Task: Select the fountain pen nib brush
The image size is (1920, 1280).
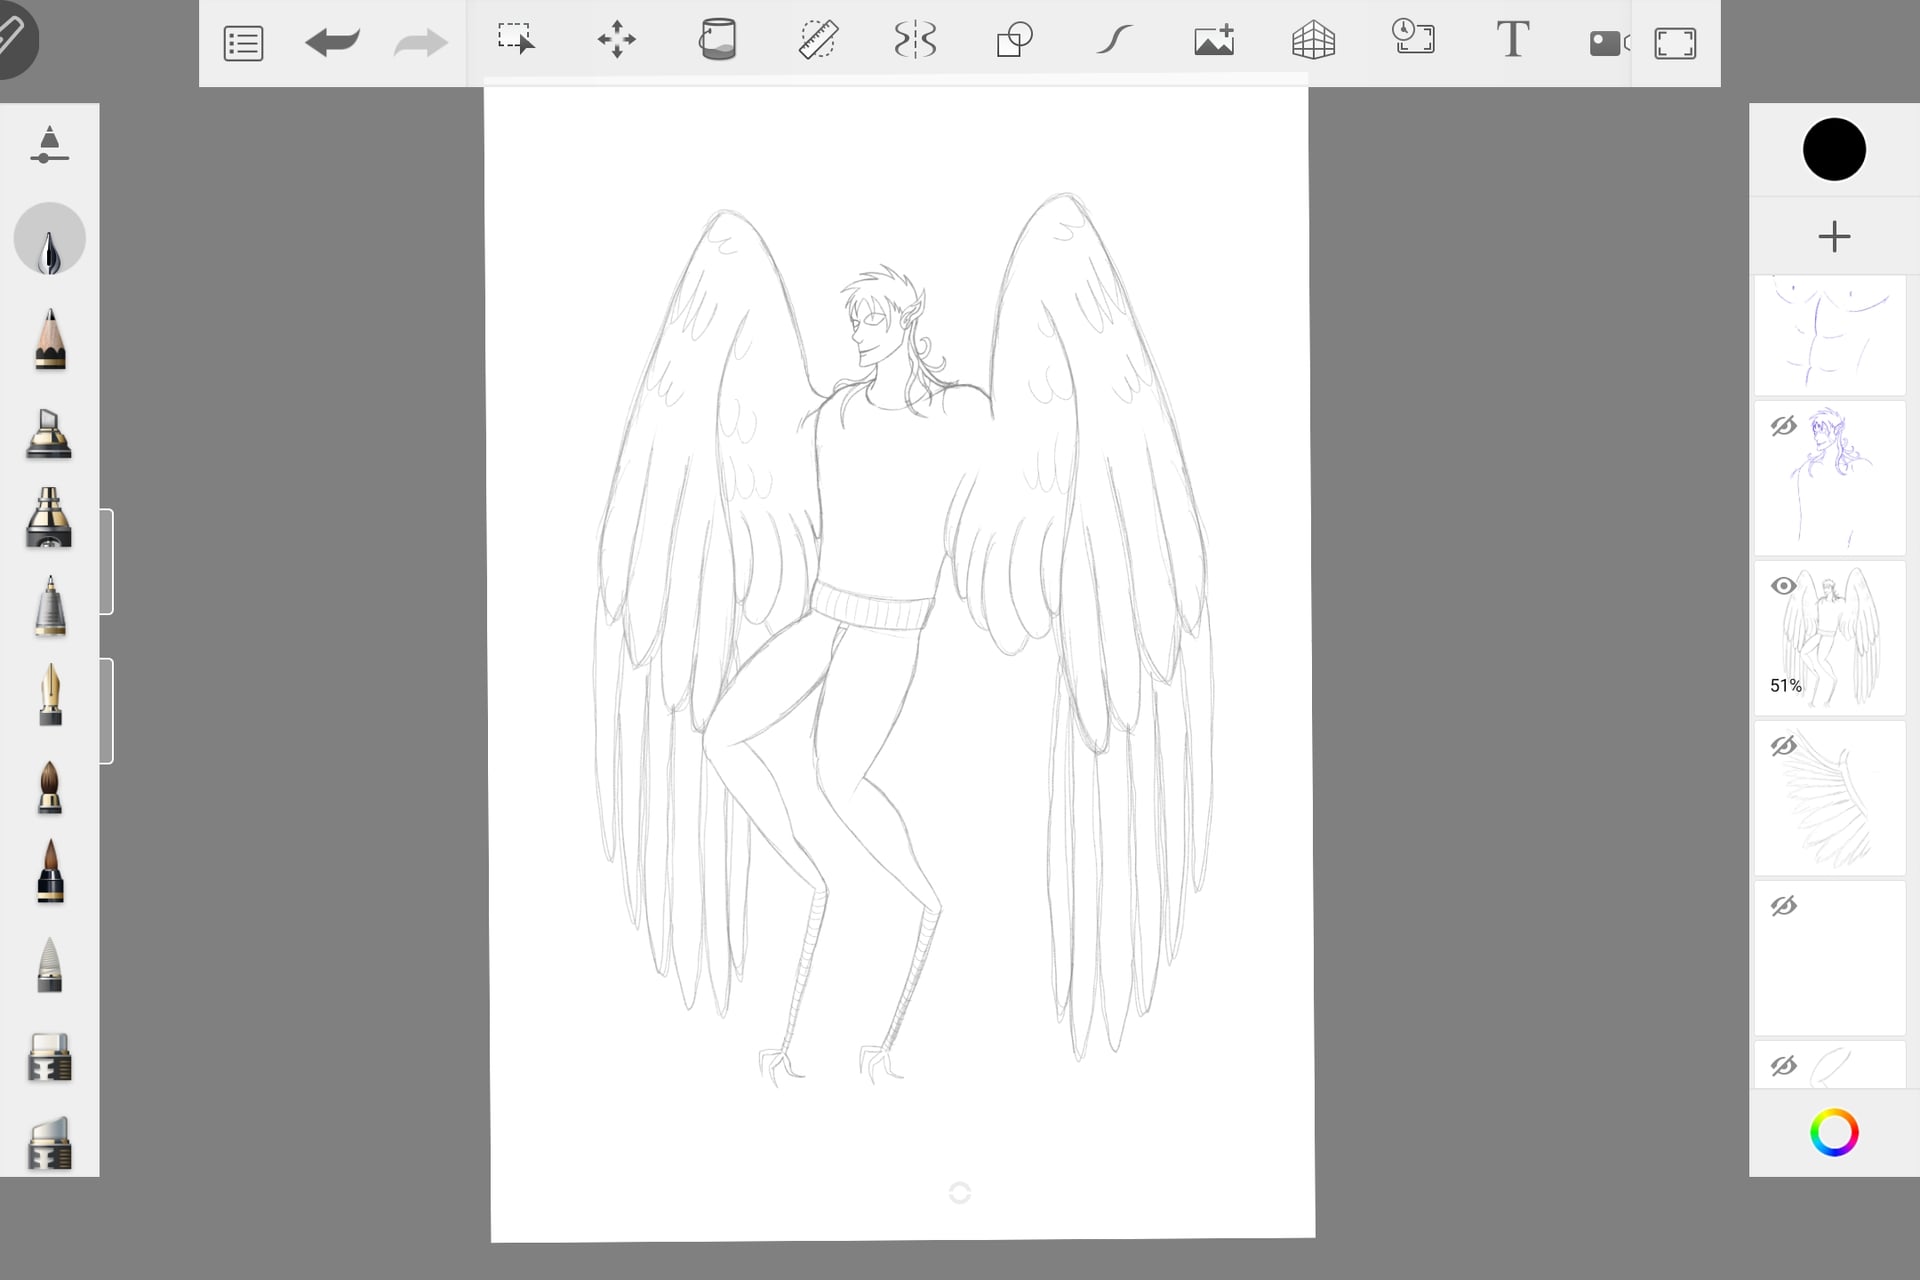Action: point(50,694)
